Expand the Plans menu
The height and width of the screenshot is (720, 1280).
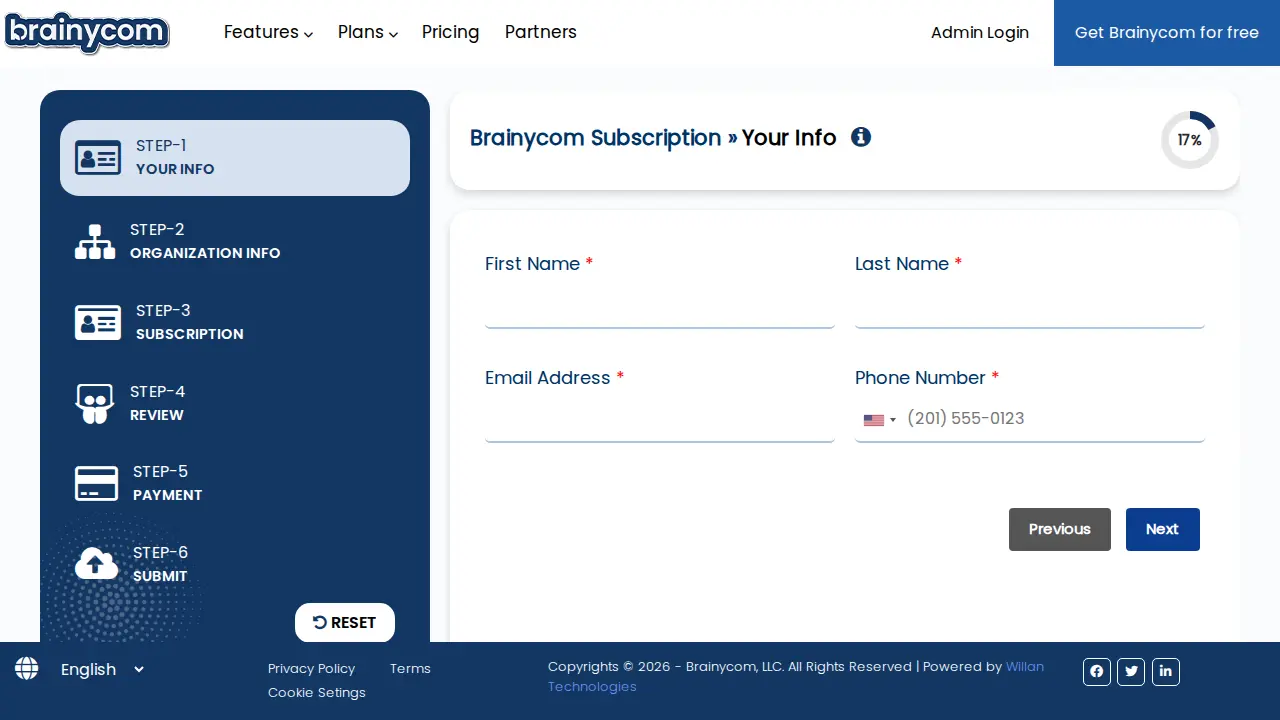coord(368,32)
